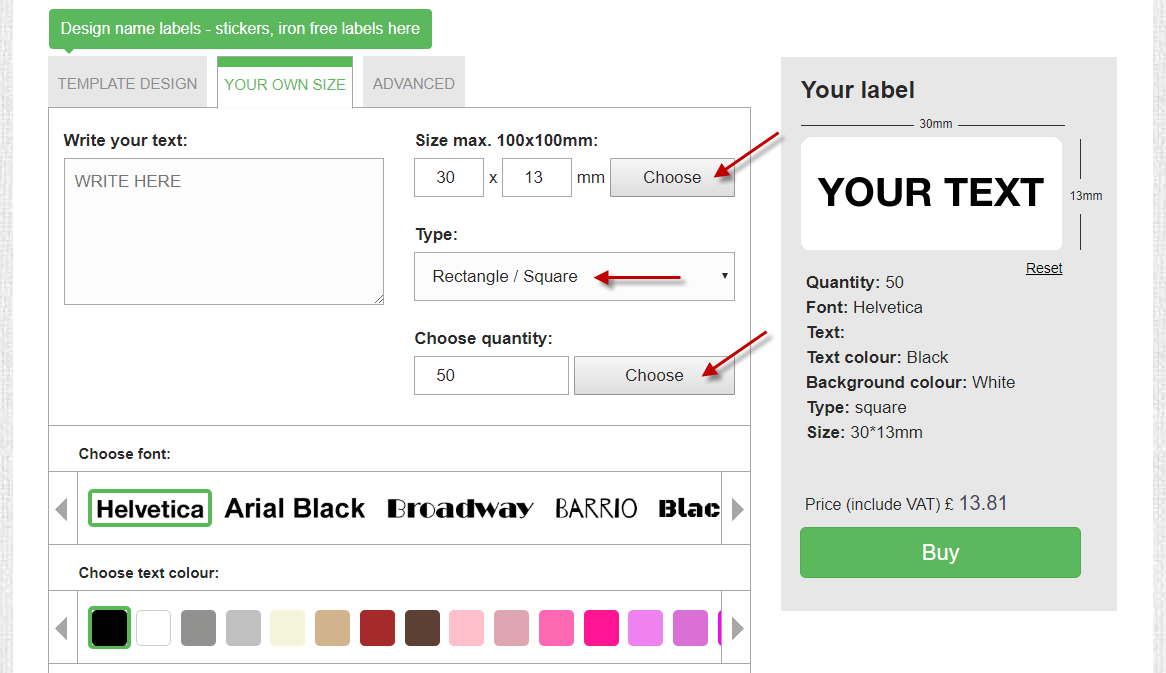This screenshot has height=673, width=1166.
Task: Click the price value 13.81
Action: tap(983, 503)
